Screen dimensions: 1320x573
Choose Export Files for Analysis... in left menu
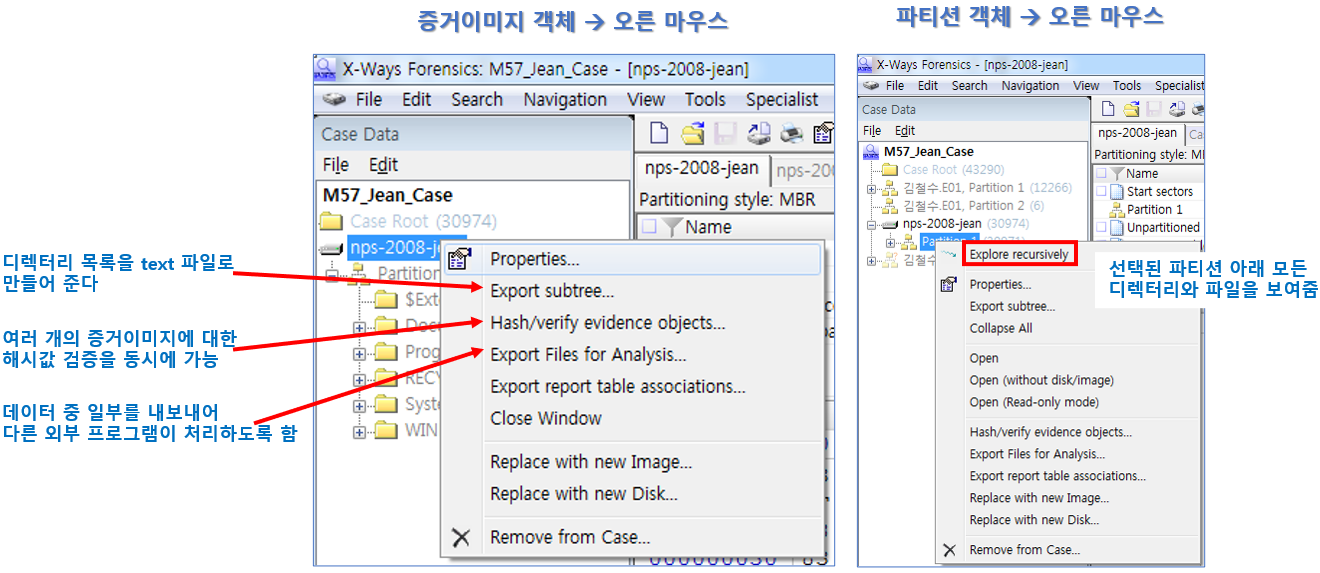(631, 355)
